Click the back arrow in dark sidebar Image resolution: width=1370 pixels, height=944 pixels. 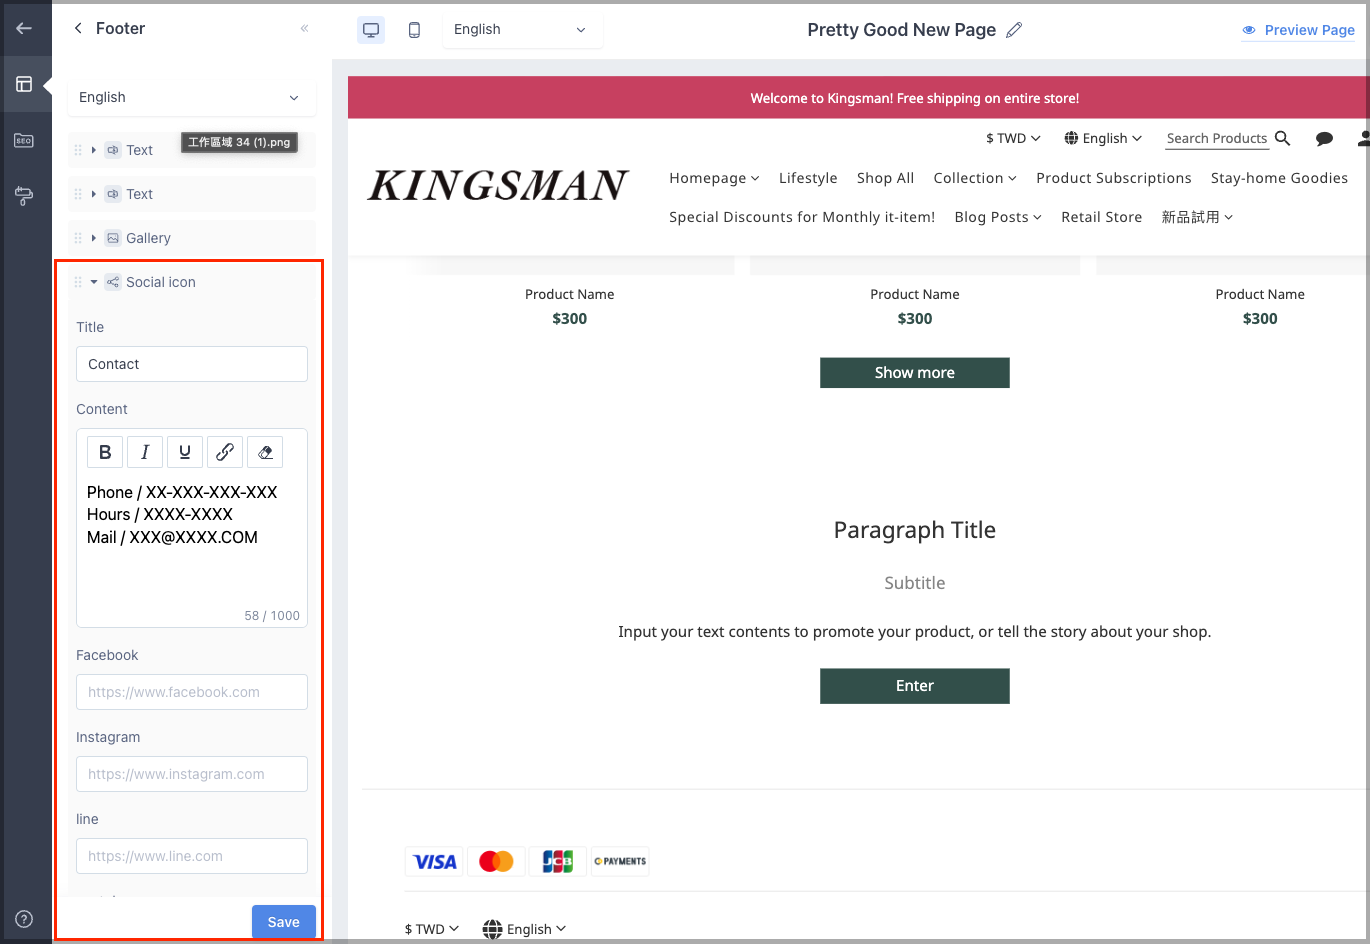tap(24, 28)
